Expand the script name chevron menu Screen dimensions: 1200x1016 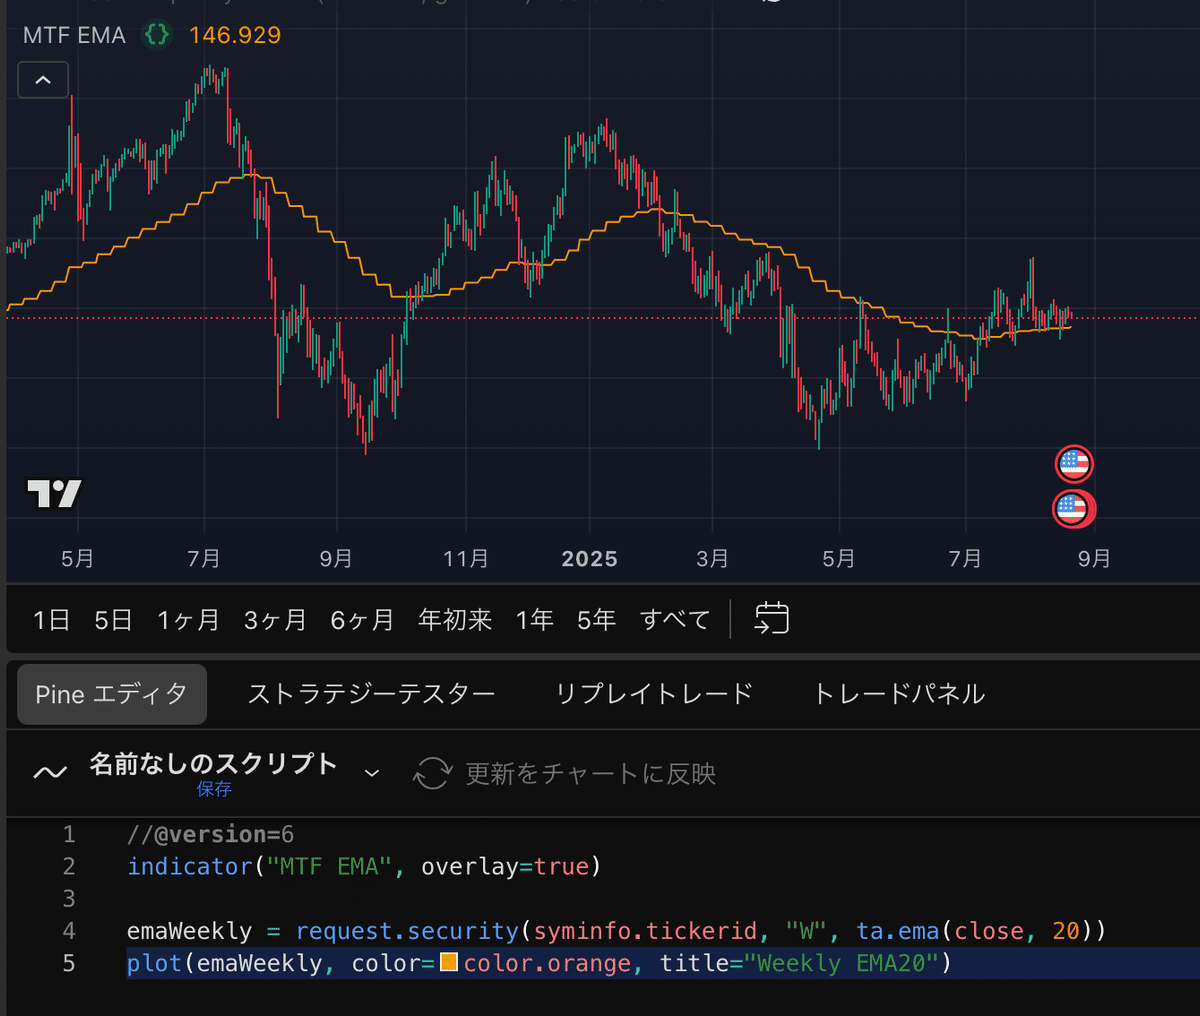pos(371,772)
